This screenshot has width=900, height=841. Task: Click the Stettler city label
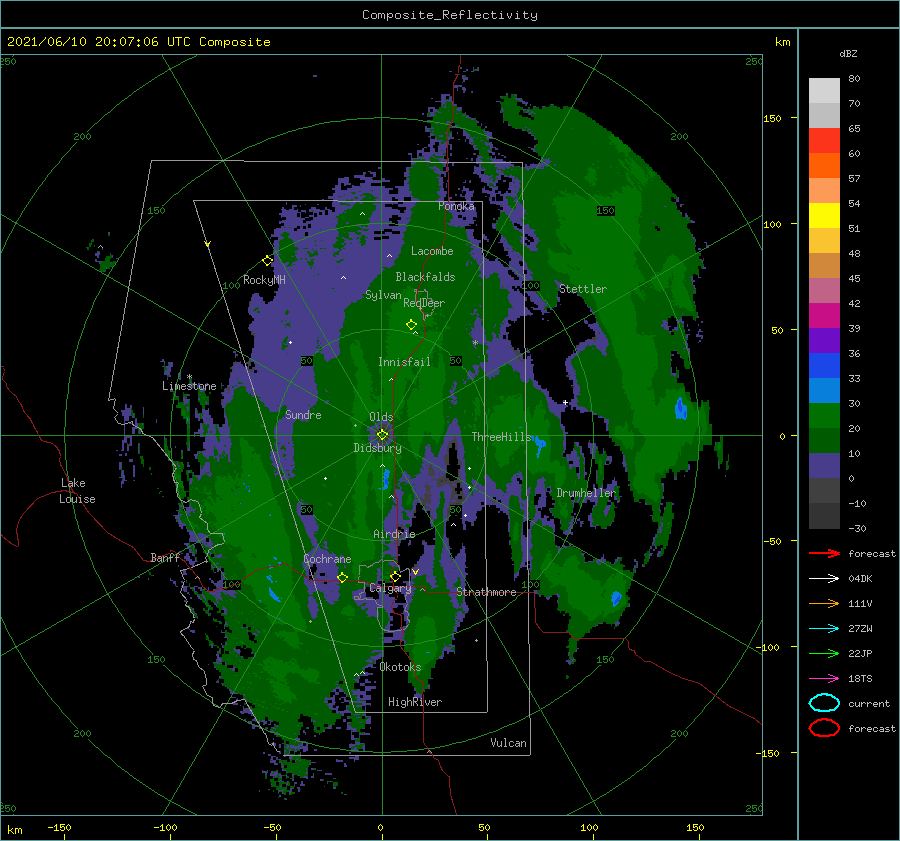click(583, 289)
